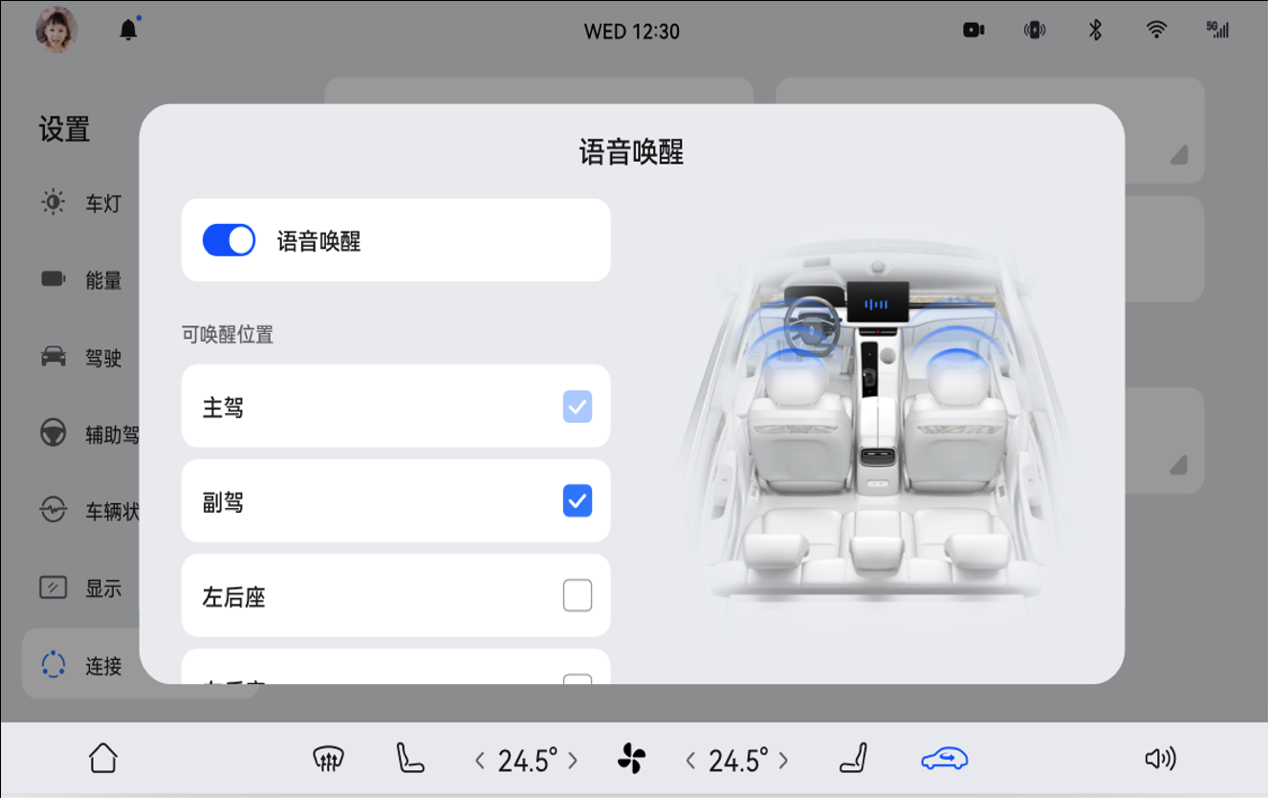Viewport: 1268px width, 798px height.
Task: Open the climate fan icon
Action: coord(631,759)
